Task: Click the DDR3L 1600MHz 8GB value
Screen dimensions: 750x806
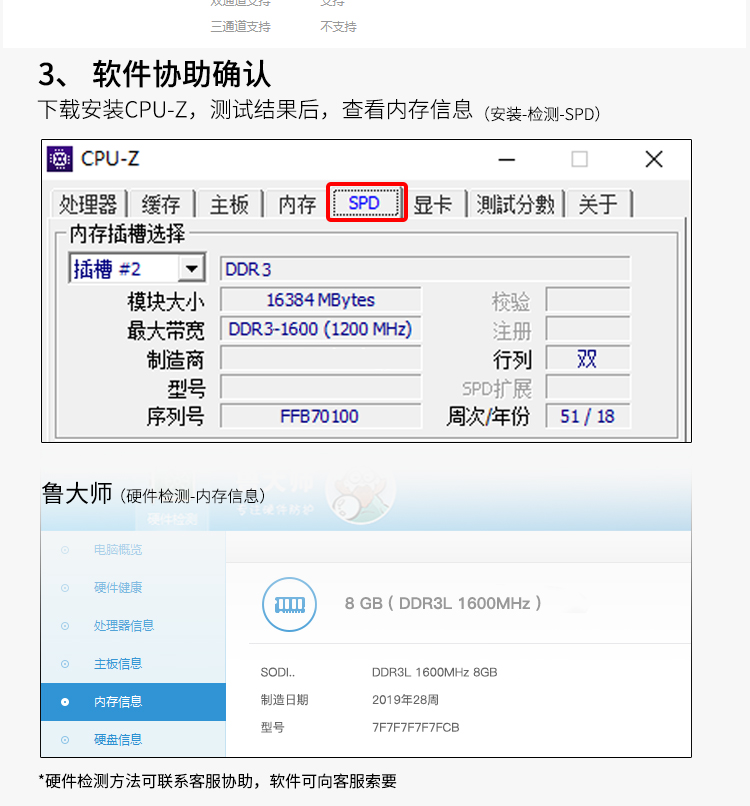Action: (x=435, y=672)
